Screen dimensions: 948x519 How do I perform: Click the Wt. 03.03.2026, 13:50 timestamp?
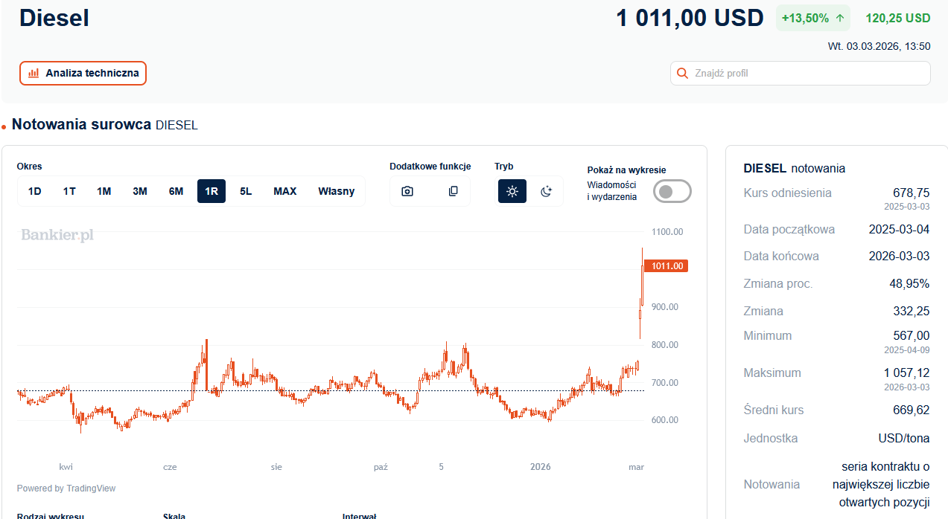tap(879, 46)
